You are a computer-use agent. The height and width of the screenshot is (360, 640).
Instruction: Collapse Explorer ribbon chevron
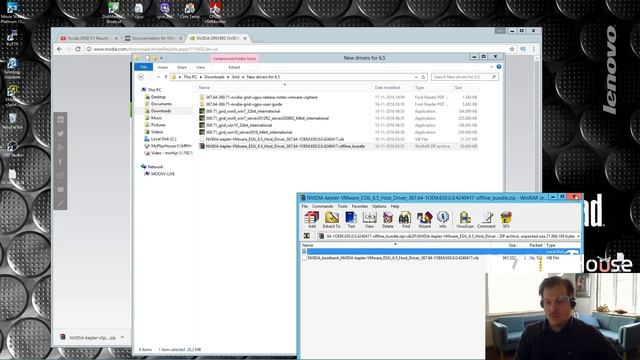(x=491, y=67)
